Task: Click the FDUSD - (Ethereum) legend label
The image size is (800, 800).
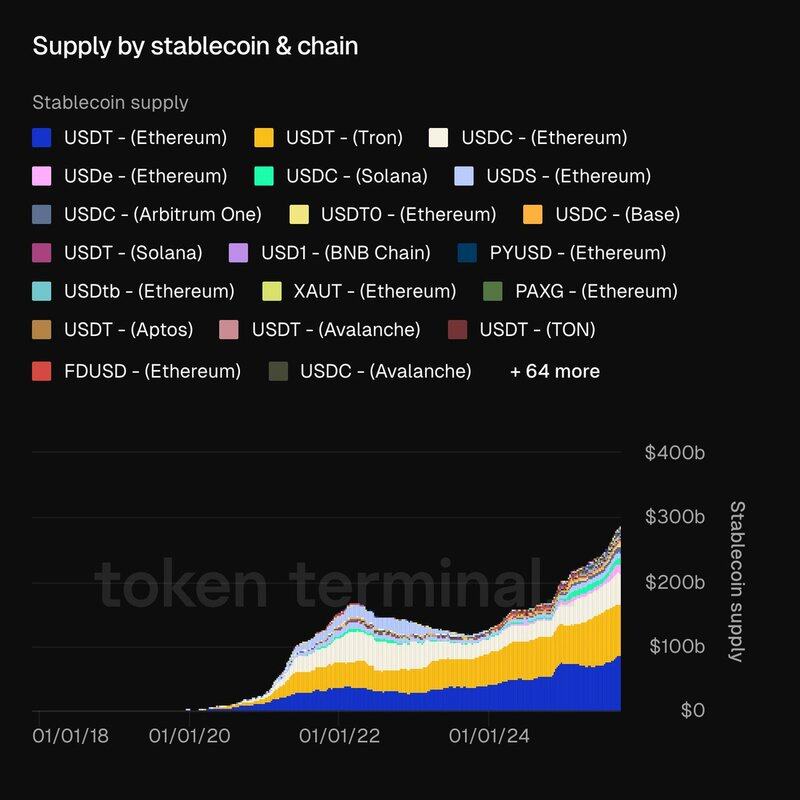Action: [x=151, y=371]
